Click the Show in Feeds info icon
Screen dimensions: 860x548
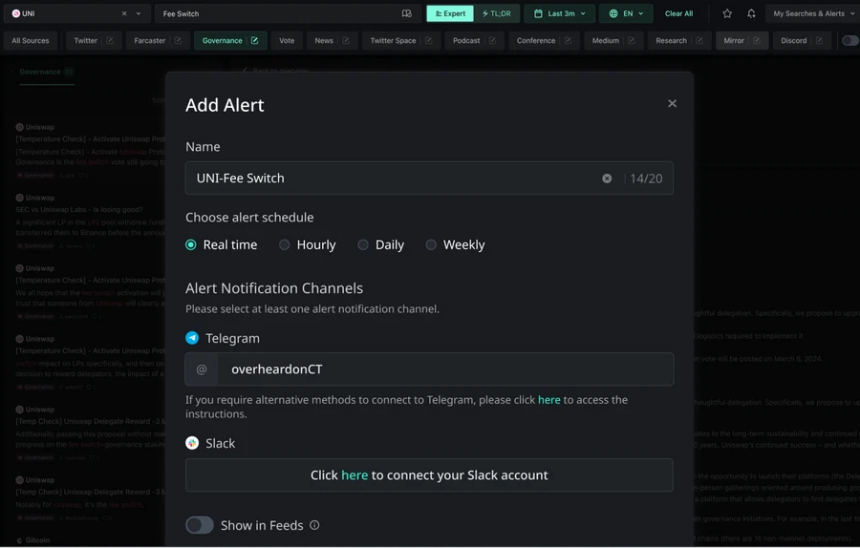pyautogui.click(x=314, y=525)
